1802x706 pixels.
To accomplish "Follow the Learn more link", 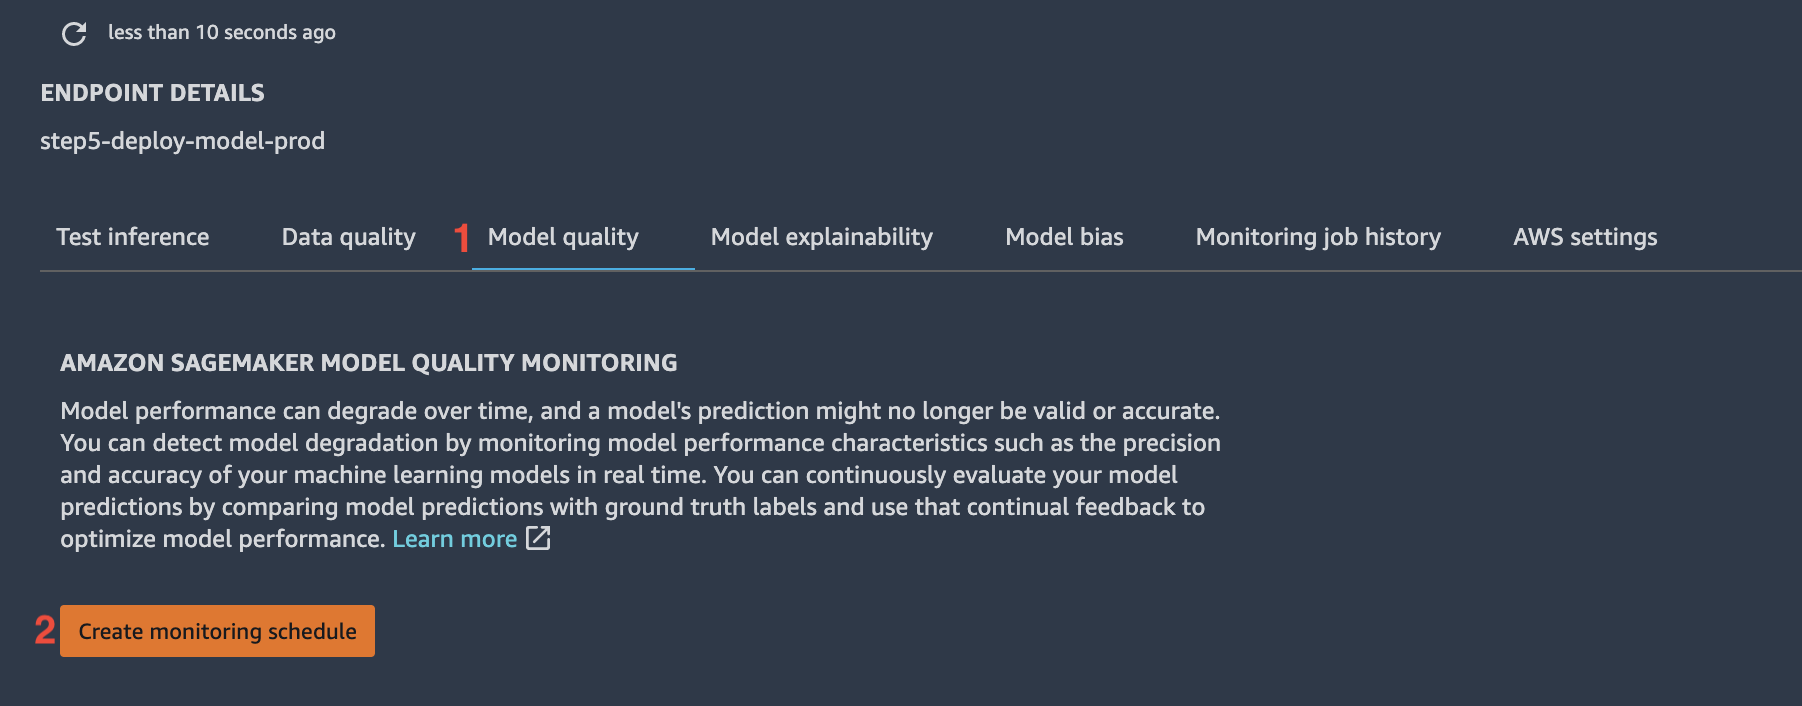I will point(455,539).
